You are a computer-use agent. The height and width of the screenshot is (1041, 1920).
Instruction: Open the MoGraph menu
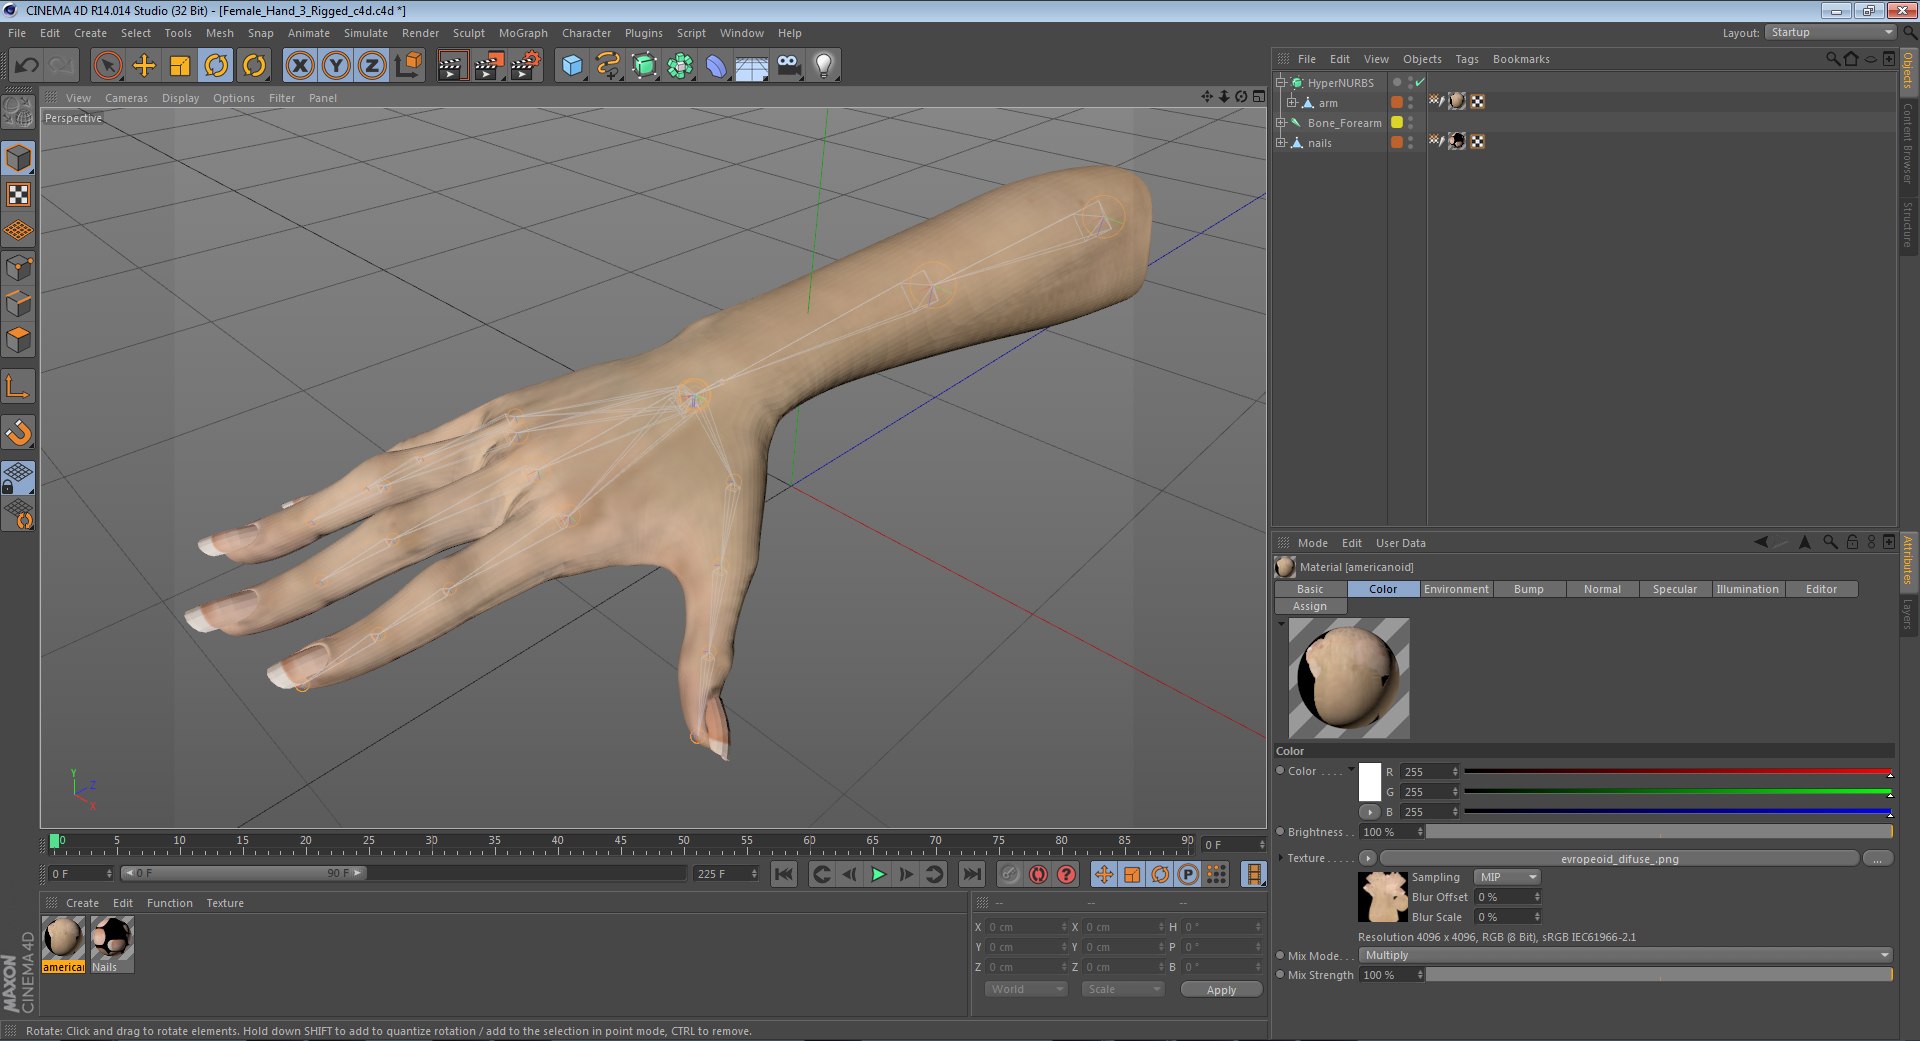point(523,33)
